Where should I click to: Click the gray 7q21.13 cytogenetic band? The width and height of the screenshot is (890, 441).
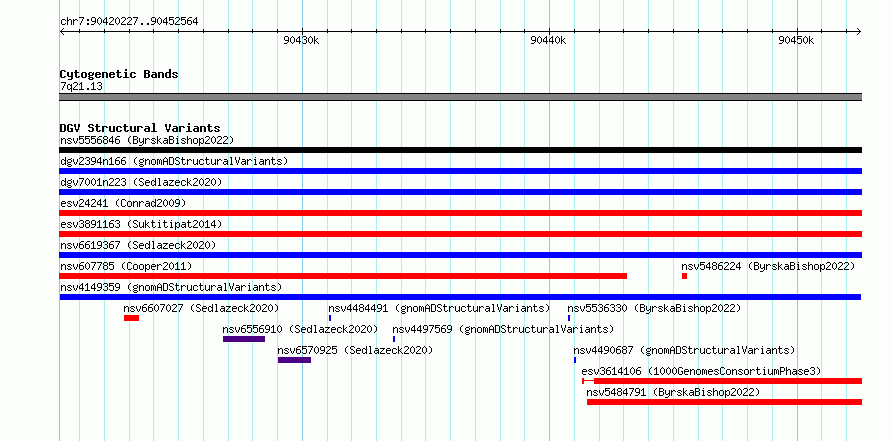(460, 97)
